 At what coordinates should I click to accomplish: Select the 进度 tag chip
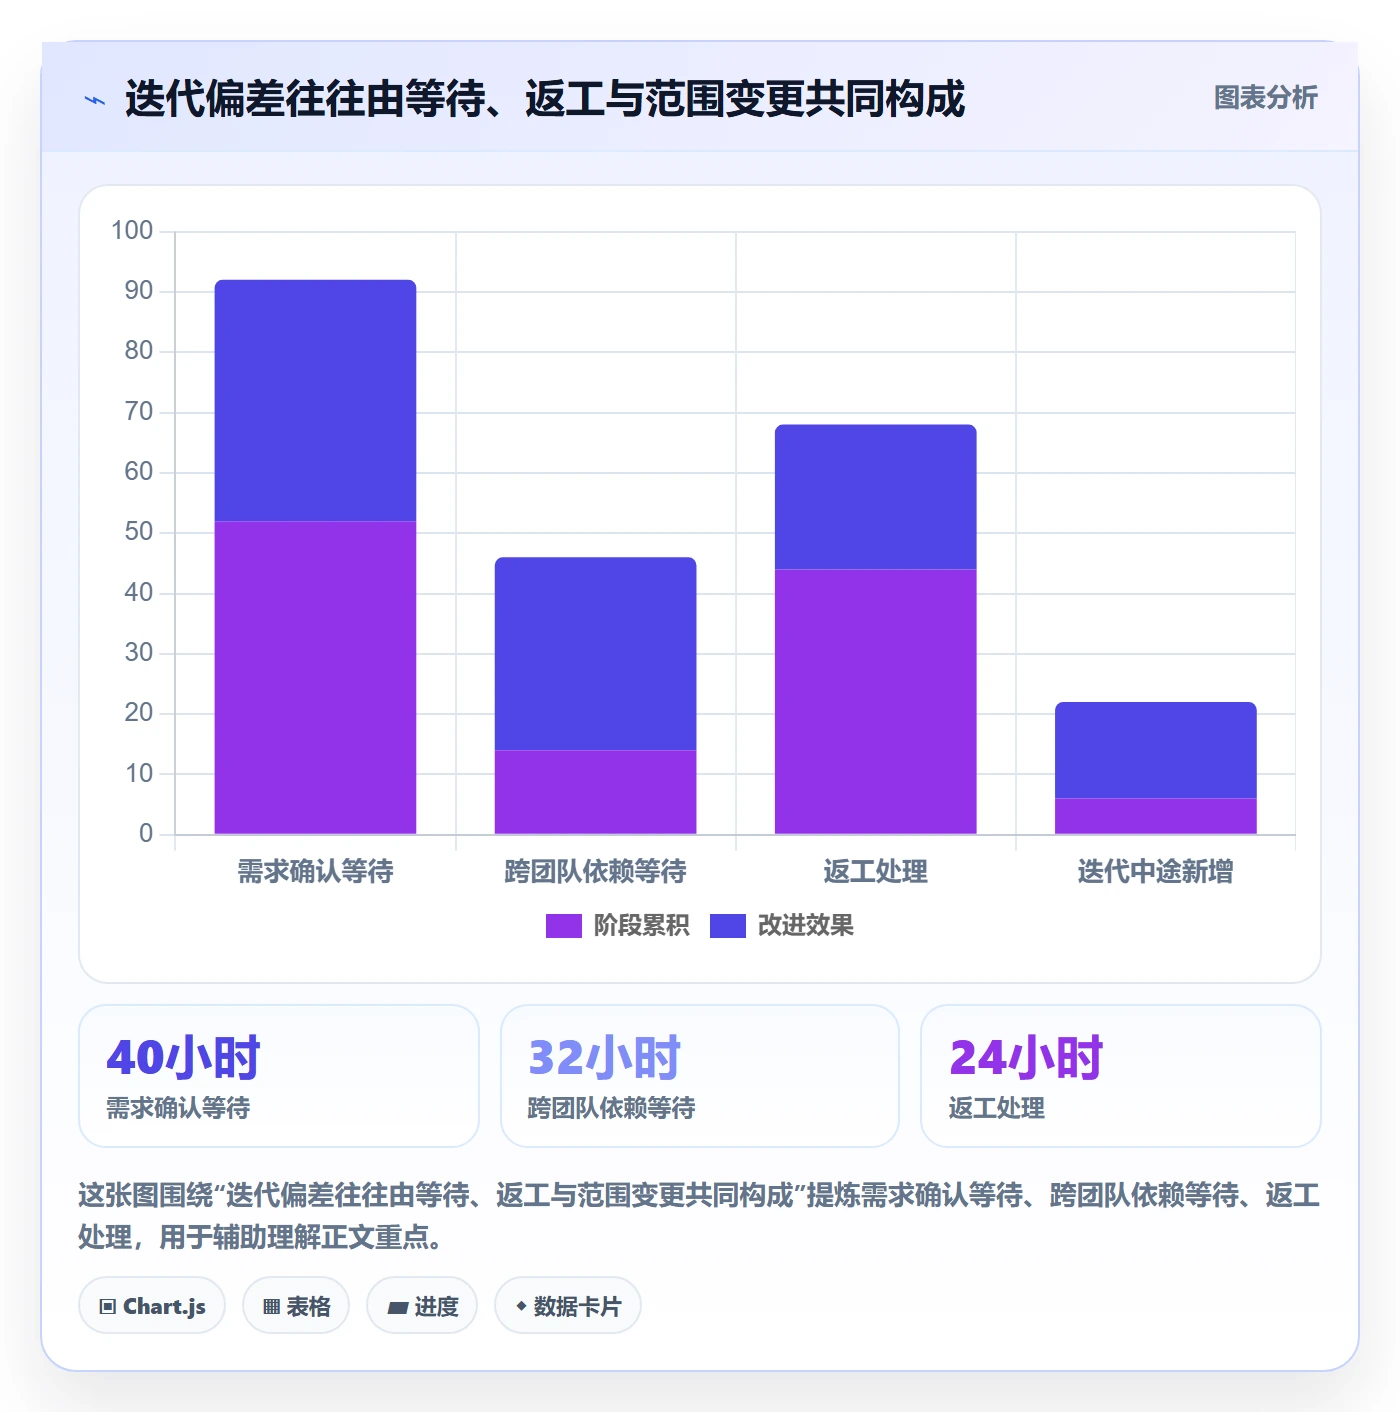422,1306
